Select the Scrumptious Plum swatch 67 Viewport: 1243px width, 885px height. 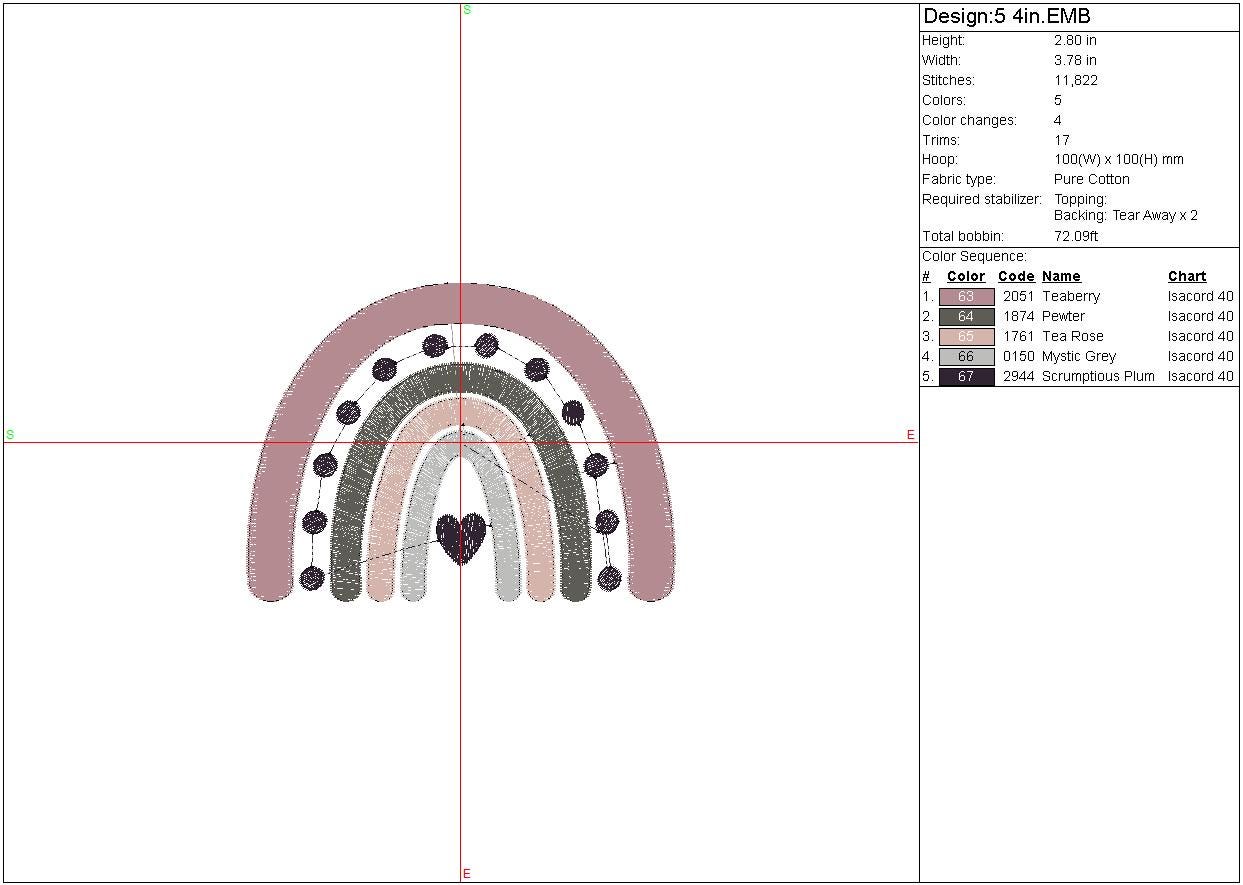[x=966, y=377]
